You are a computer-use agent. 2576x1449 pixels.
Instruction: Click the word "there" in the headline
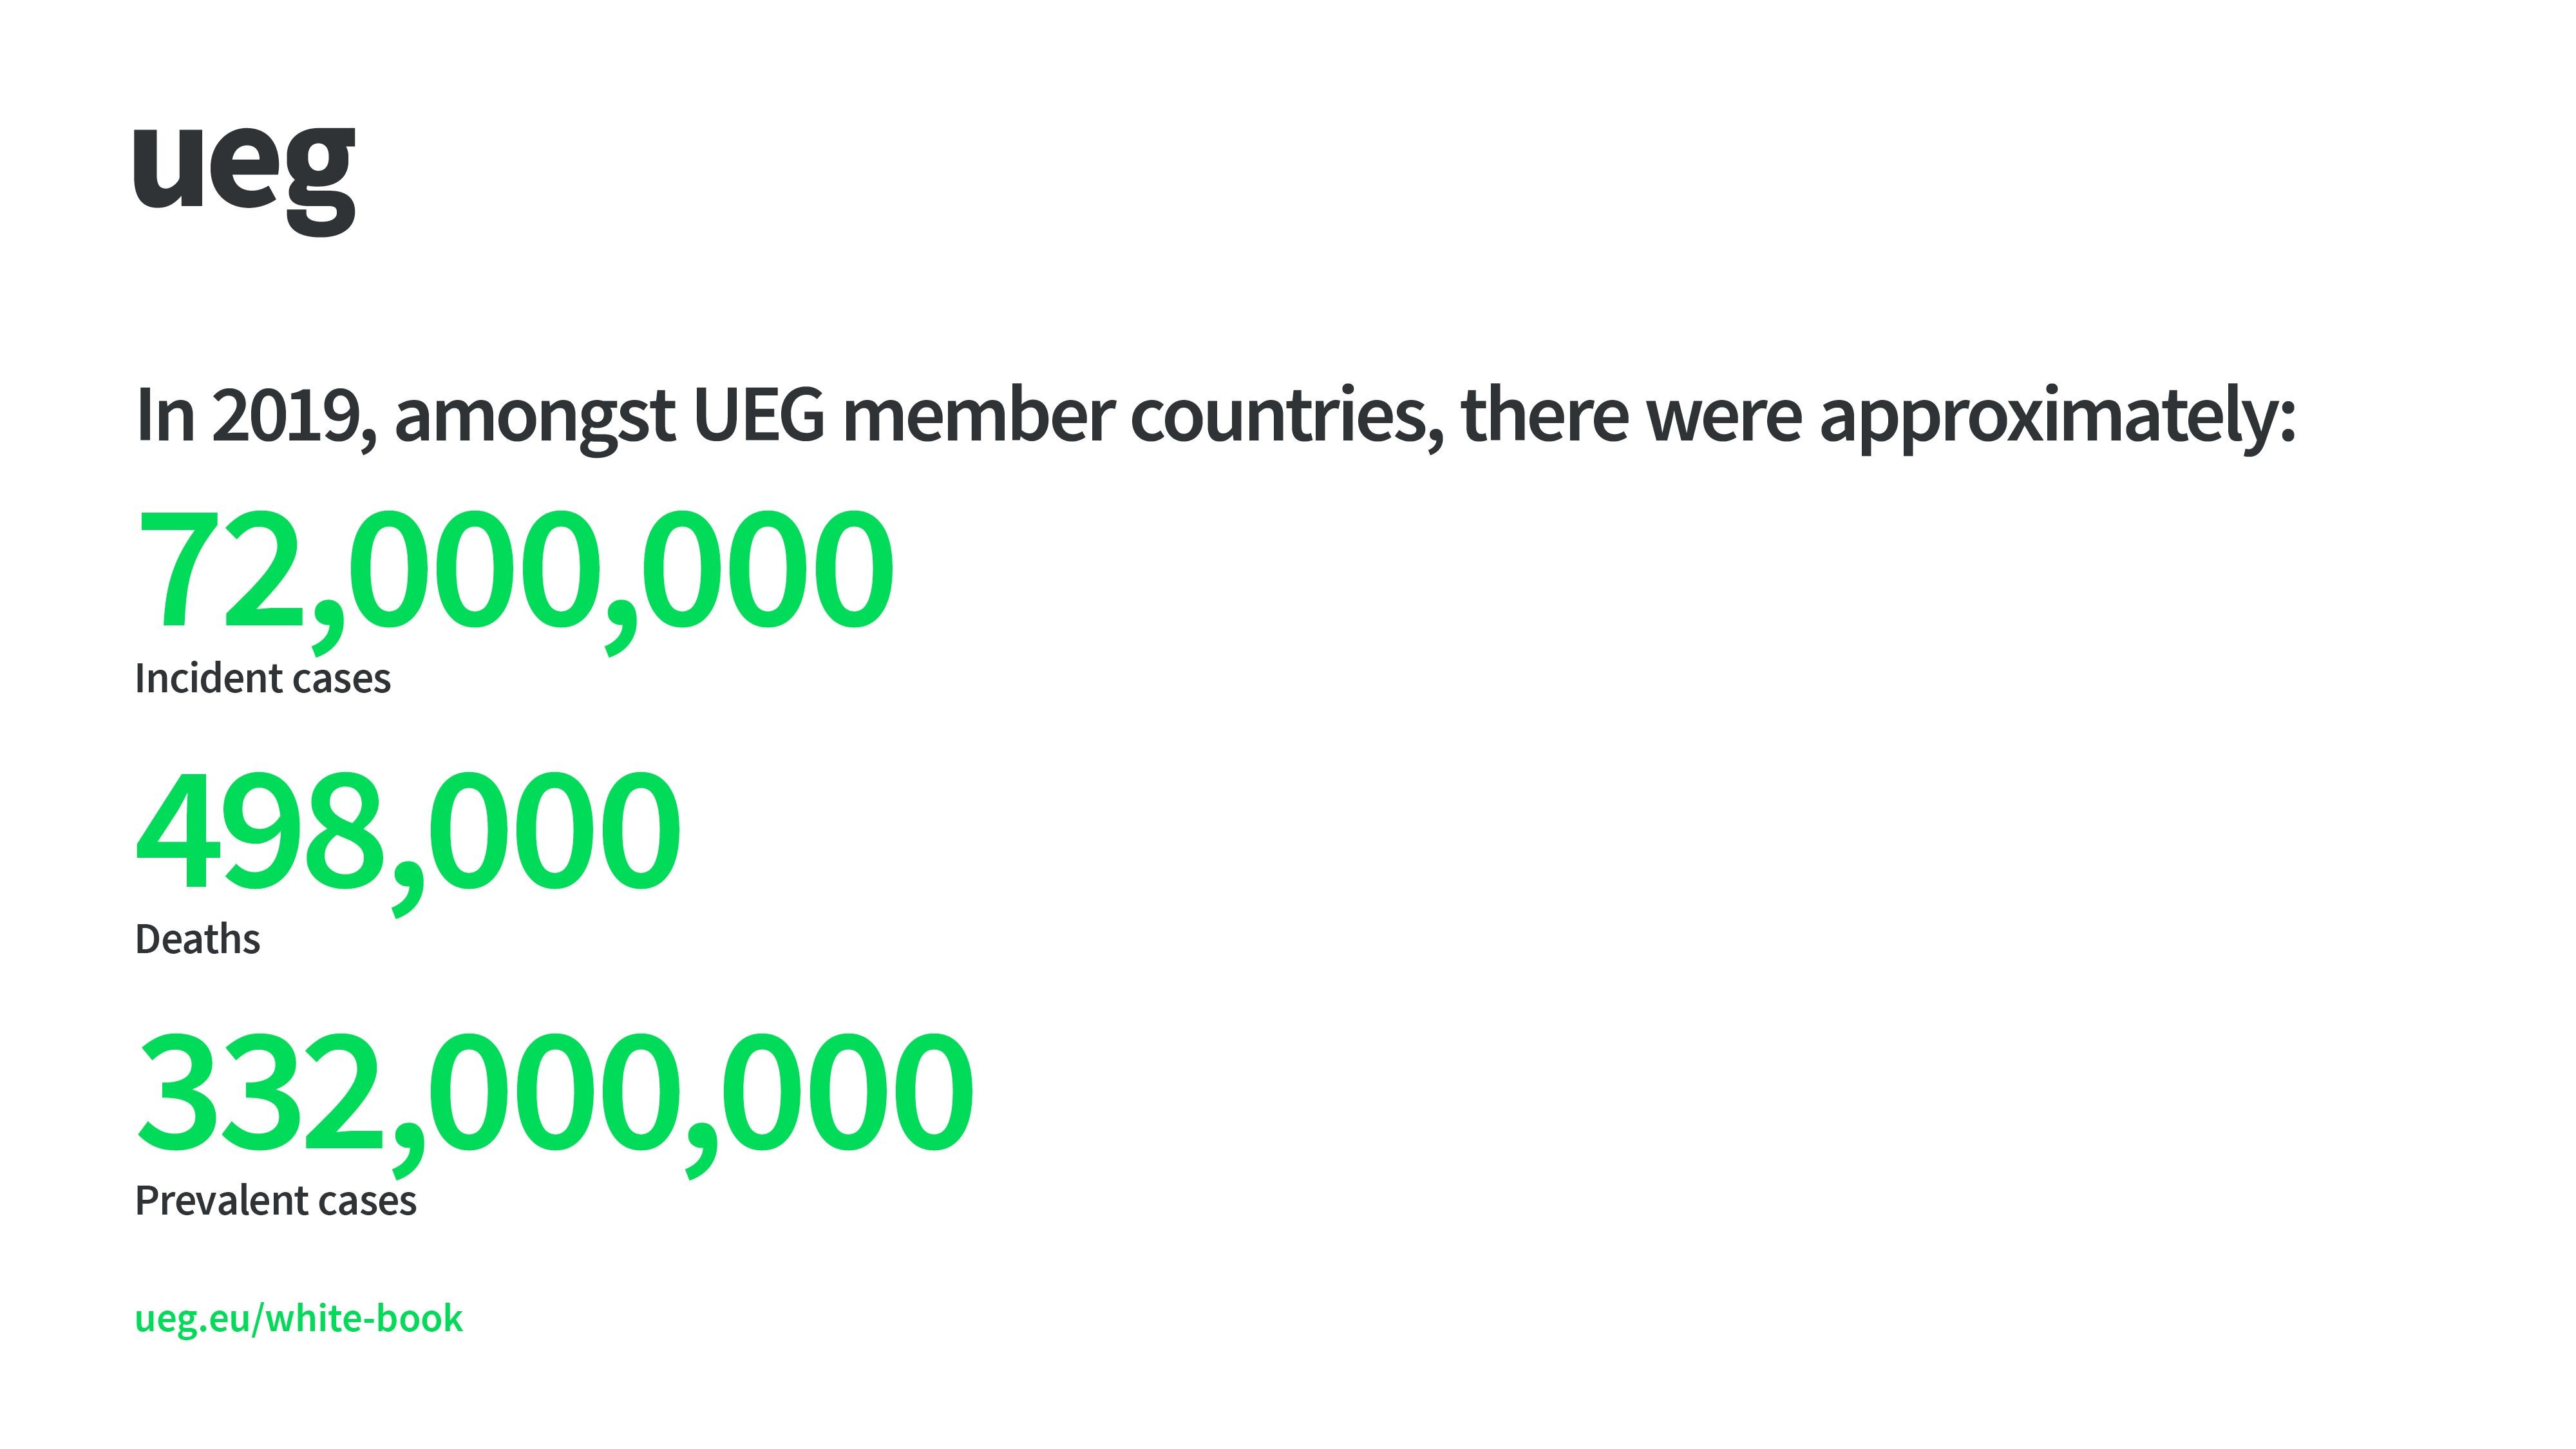tap(1545, 414)
